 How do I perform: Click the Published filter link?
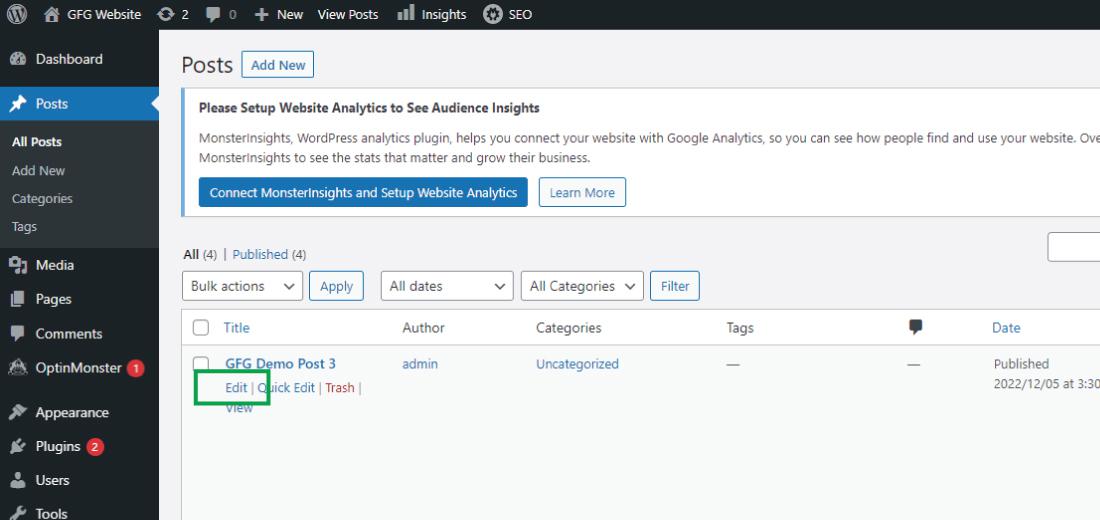pos(260,254)
